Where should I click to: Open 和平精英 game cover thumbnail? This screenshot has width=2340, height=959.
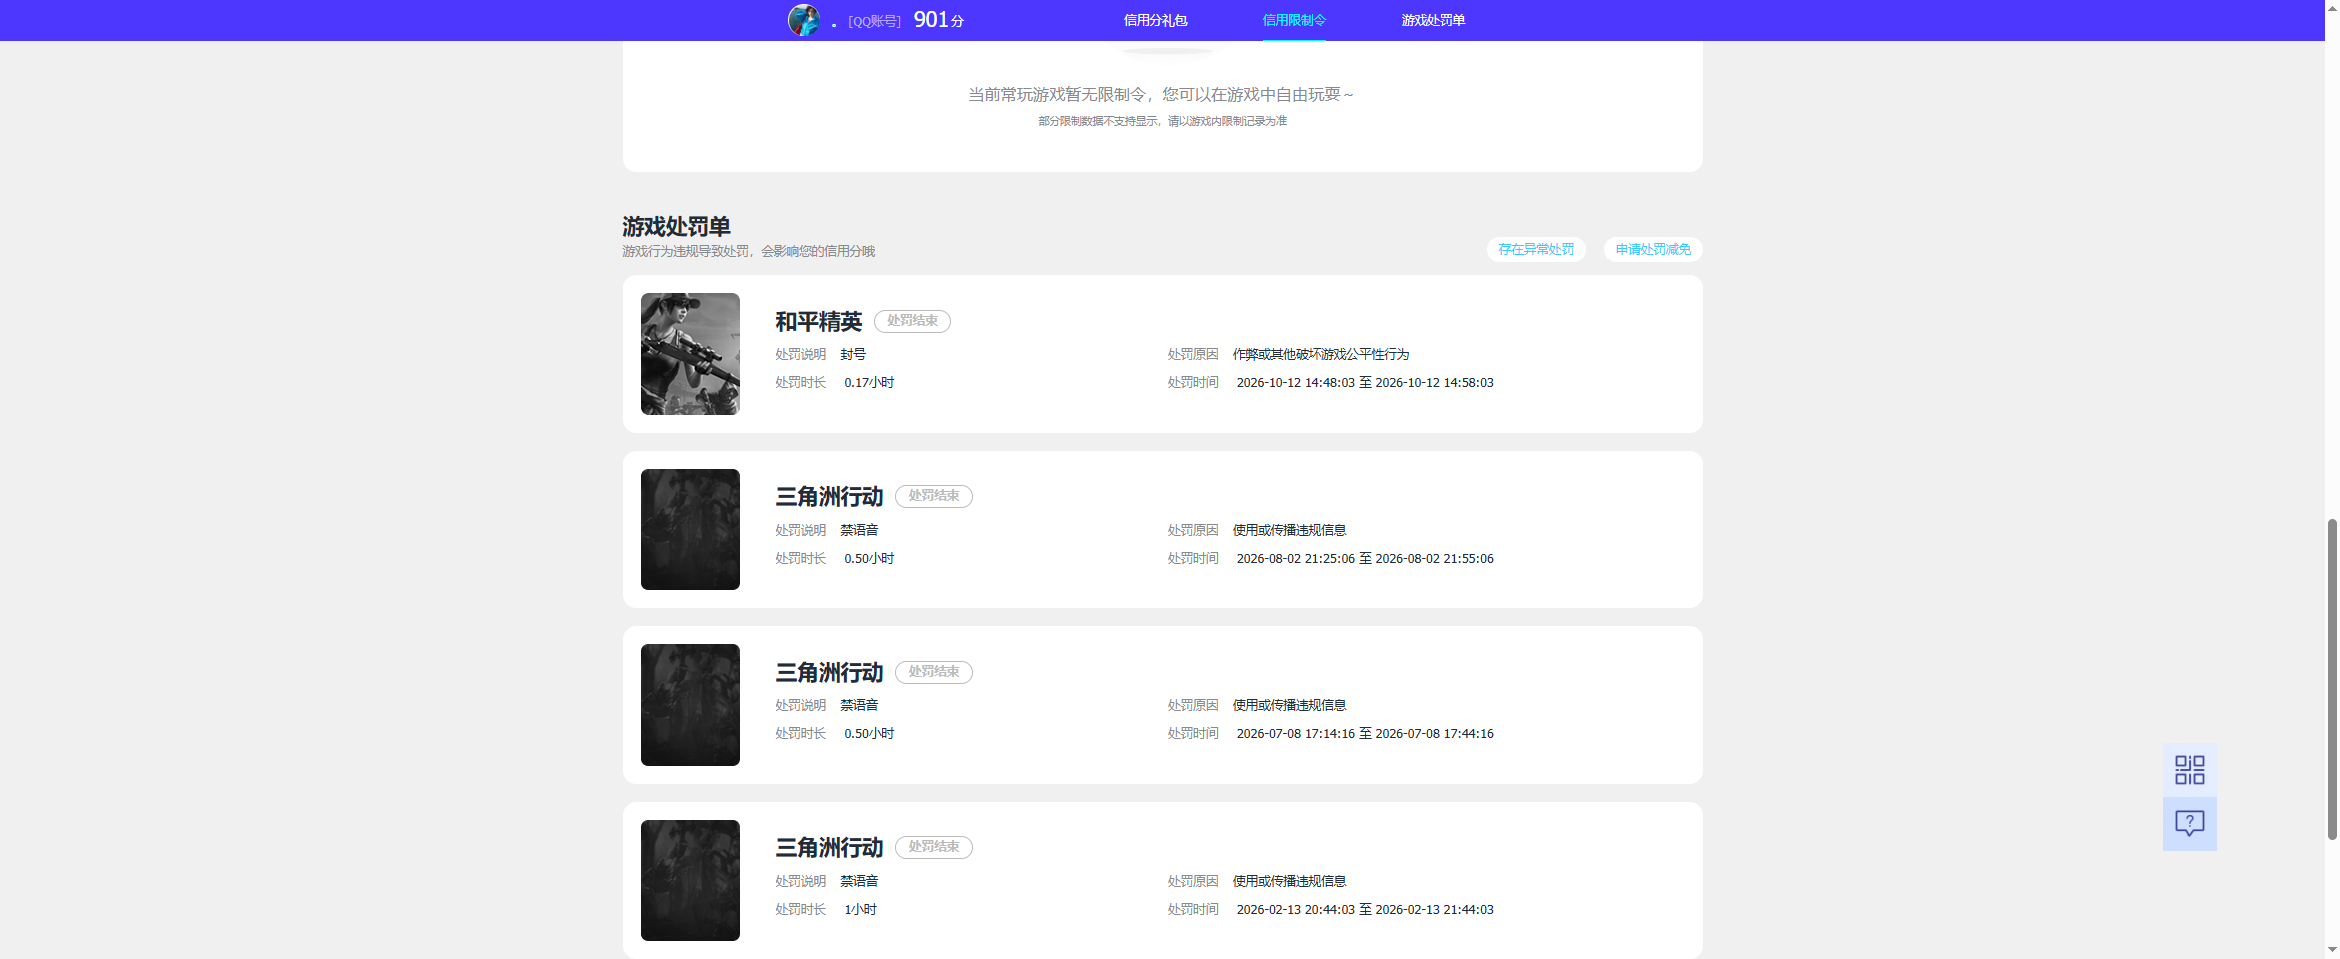tap(690, 354)
